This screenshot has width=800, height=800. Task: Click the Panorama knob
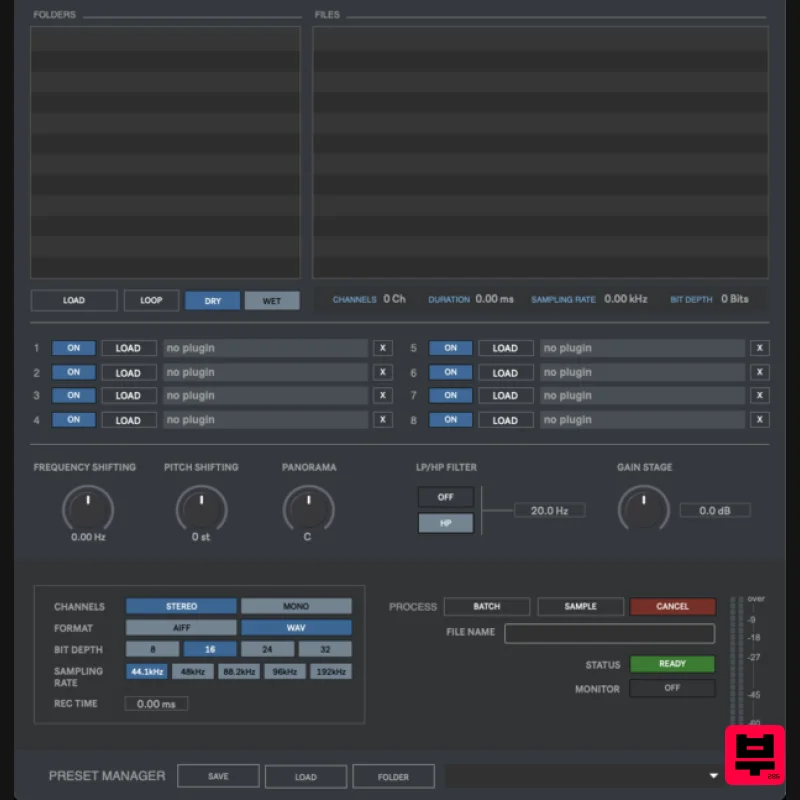pyautogui.click(x=308, y=510)
